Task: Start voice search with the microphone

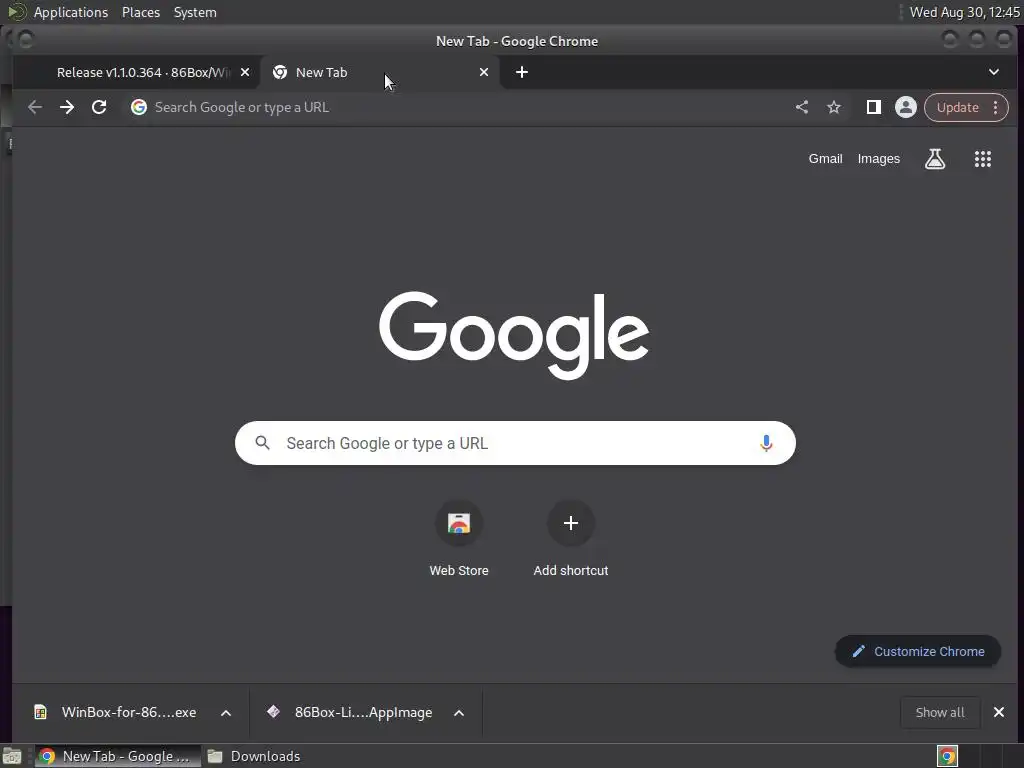Action: pos(766,443)
